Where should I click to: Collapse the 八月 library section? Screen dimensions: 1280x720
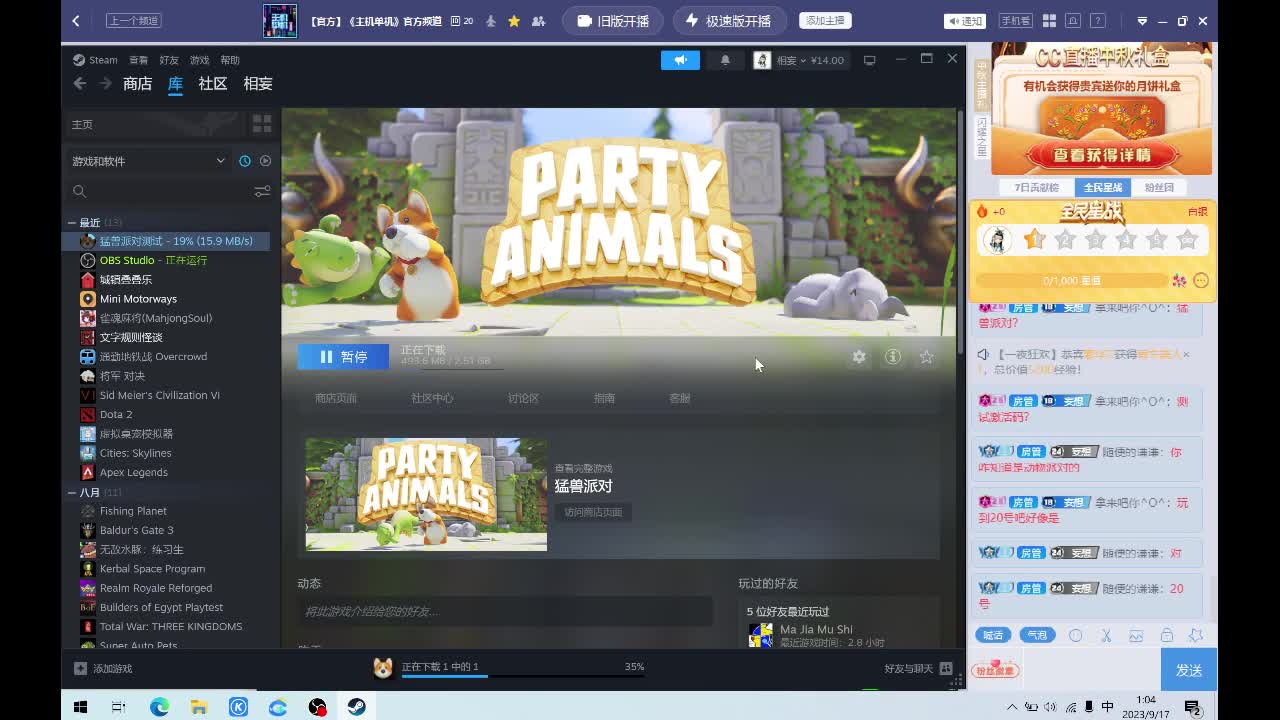pyautogui.click(x=72, y=492)
